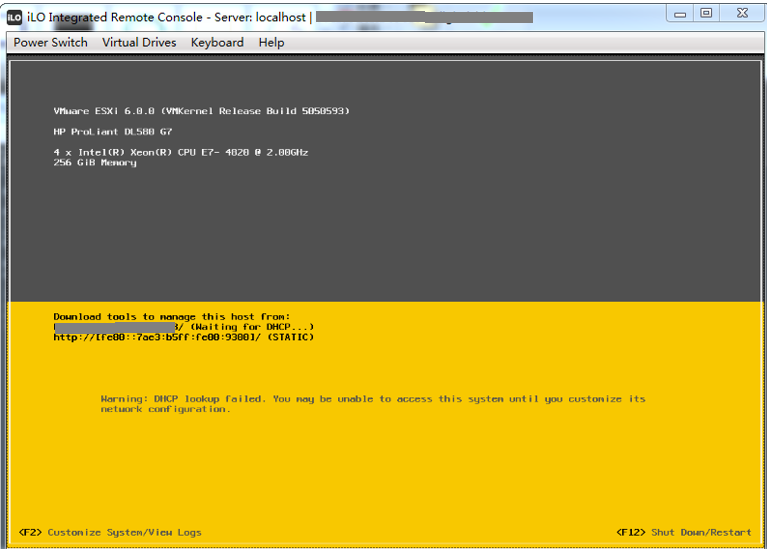Click the HP ProLiant DL580 G7 text
767x549 pixels.
click(x=113, y=132)
